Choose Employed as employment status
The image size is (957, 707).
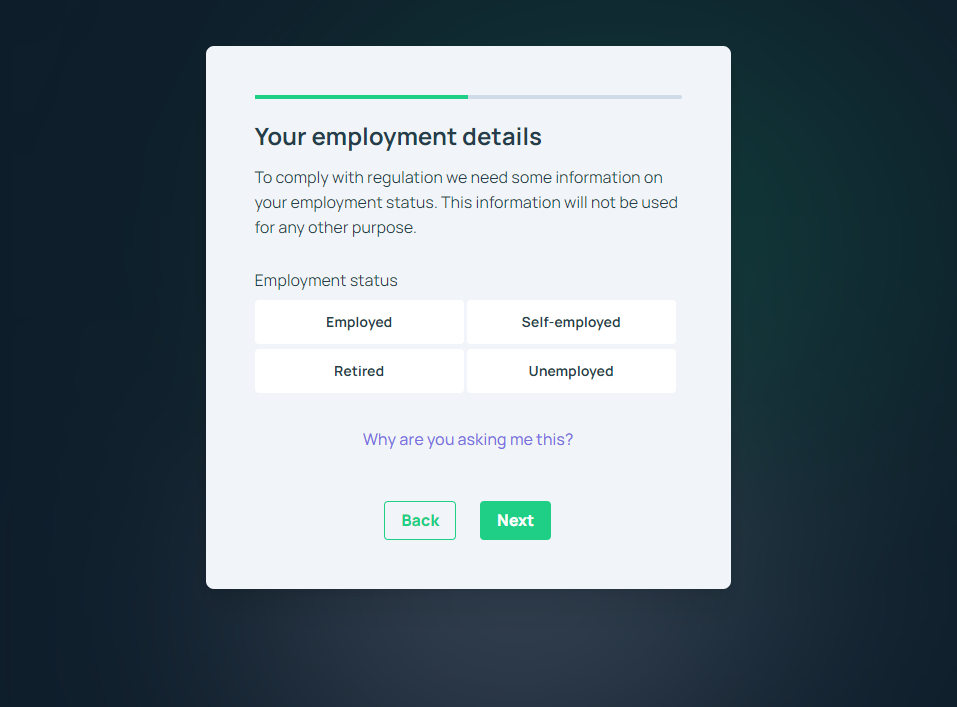coord(359,322)
